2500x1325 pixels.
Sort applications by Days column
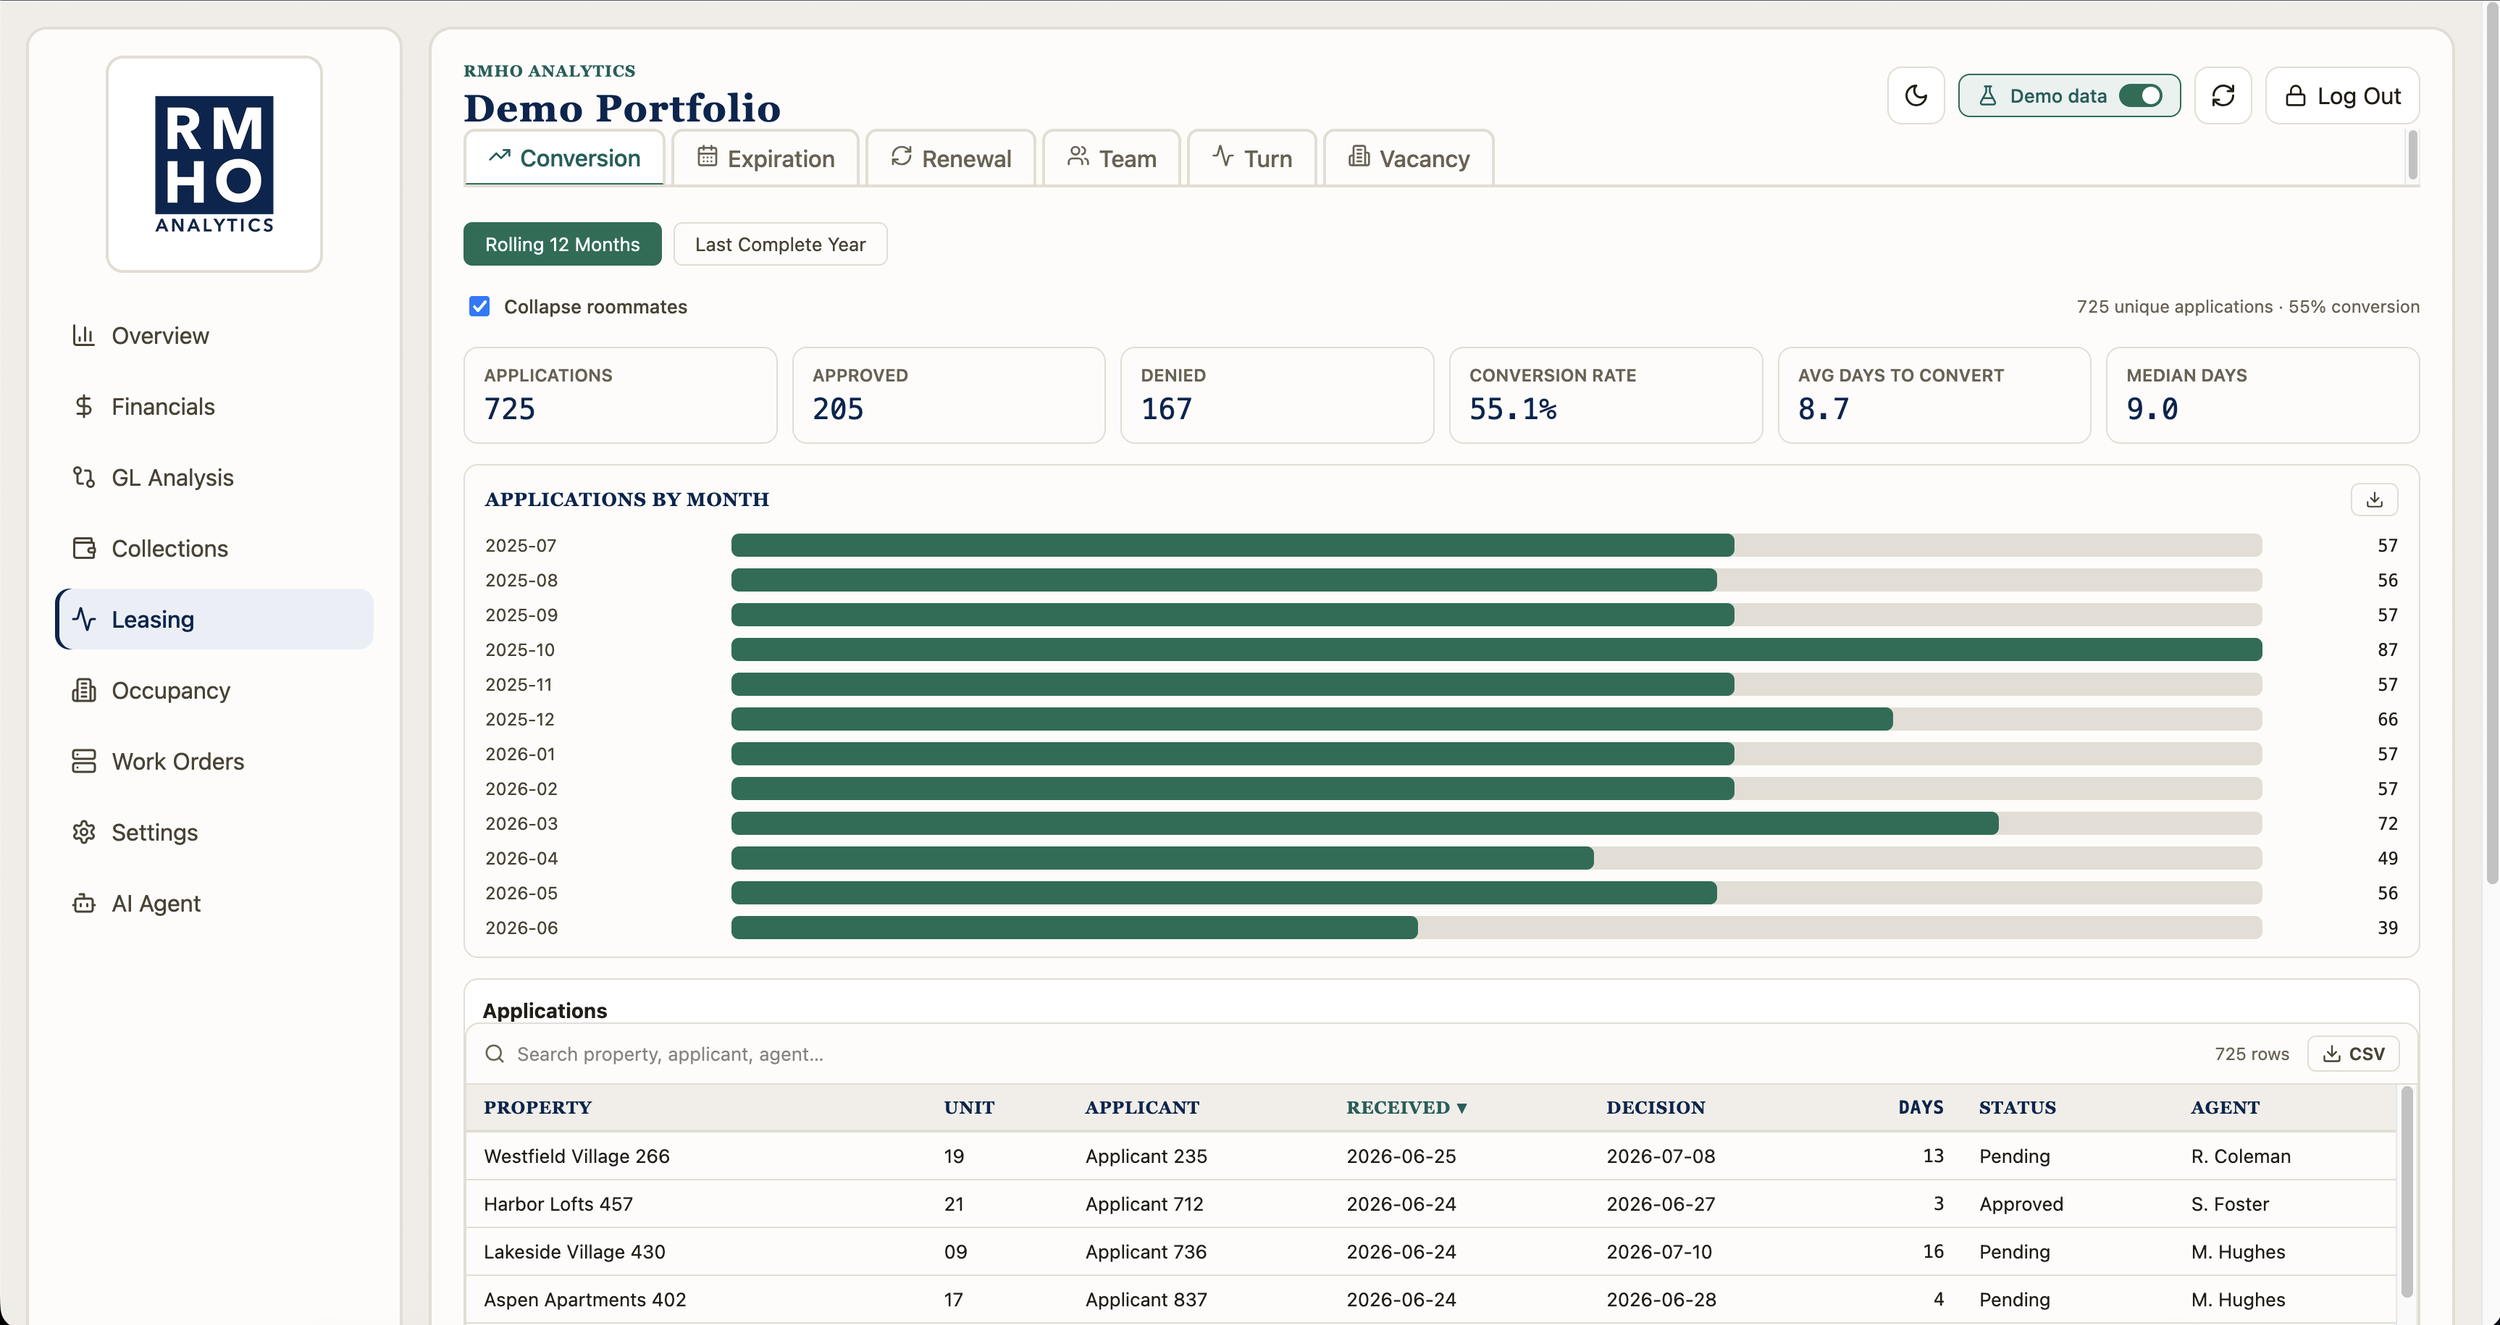coord(1920,1108)
